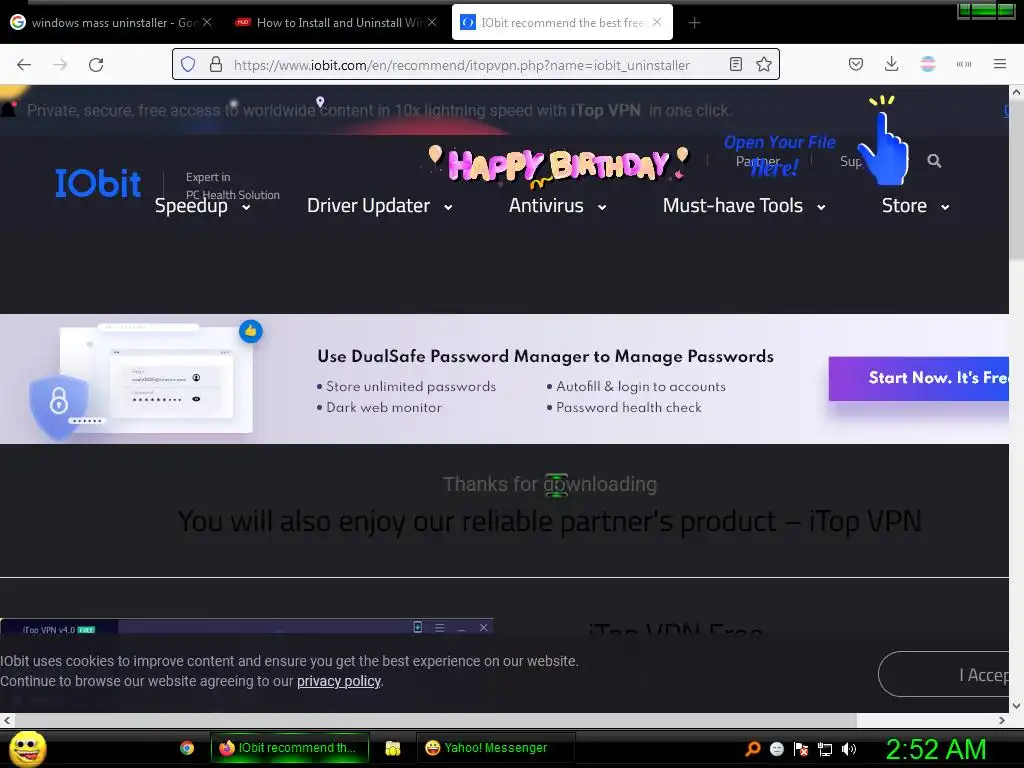This screenshot has width=1024, height=768.
Task: Save page to Pocket
Action: click(x=856, y=65)
